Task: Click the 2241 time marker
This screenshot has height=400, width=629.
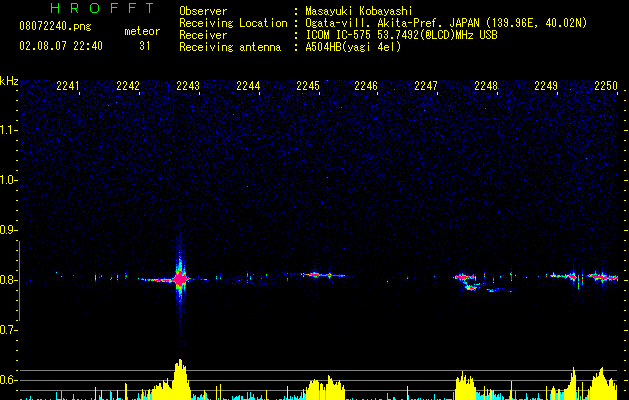Action: (x=68, y=86)
